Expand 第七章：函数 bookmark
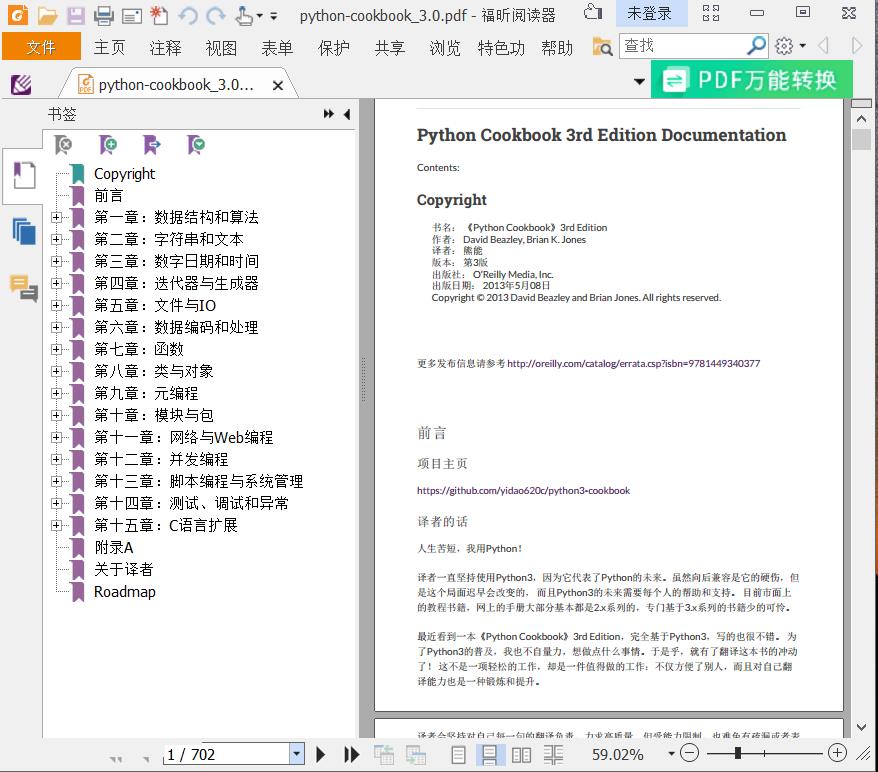Image resolution: width=878 pixels, height=772 pixels. tap(57, 349)
